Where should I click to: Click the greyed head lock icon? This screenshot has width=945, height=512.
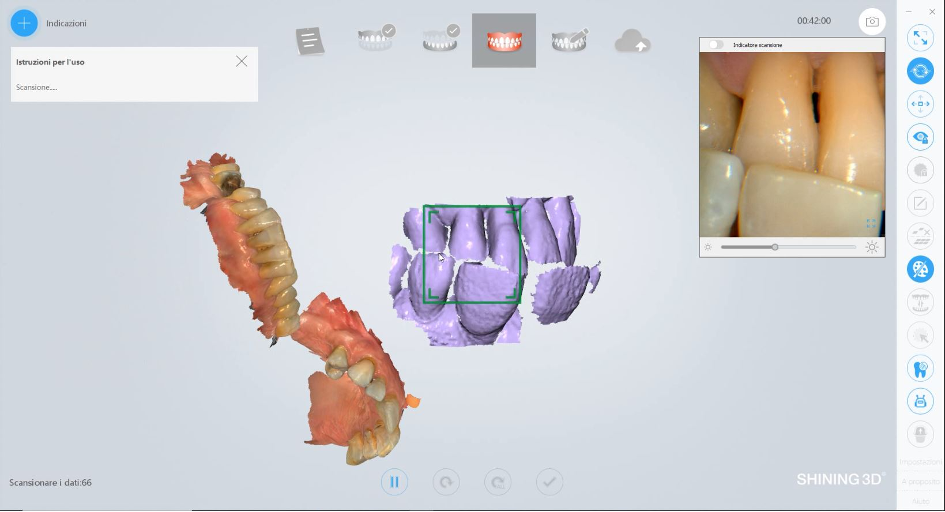coord(920,170)
